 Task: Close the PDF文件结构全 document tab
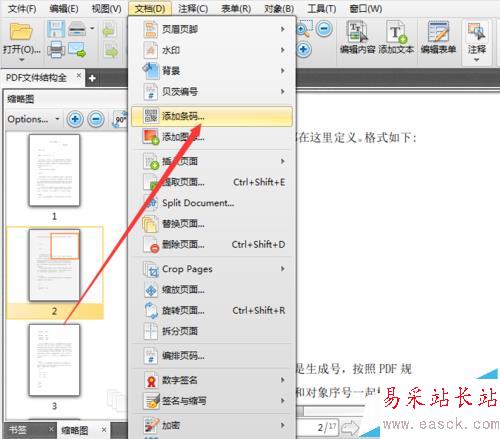pos(79,76)
